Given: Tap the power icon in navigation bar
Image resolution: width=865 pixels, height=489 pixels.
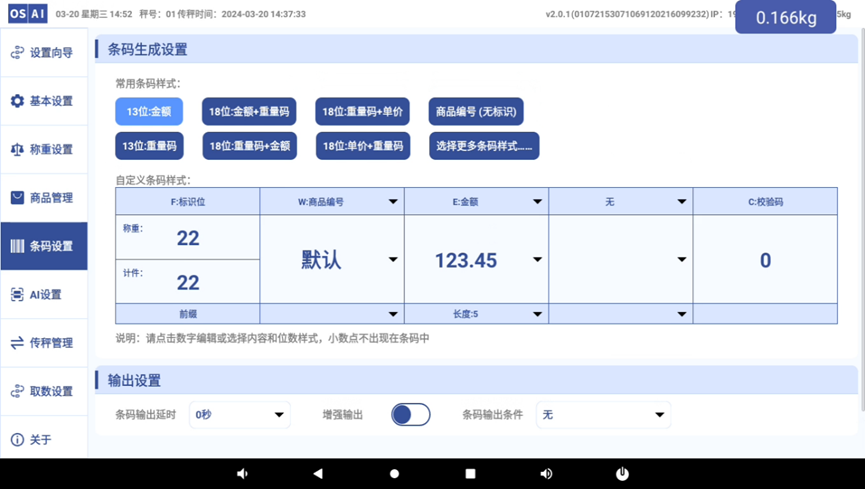Looking at the screenshot, I should click(x=622, y=473).
